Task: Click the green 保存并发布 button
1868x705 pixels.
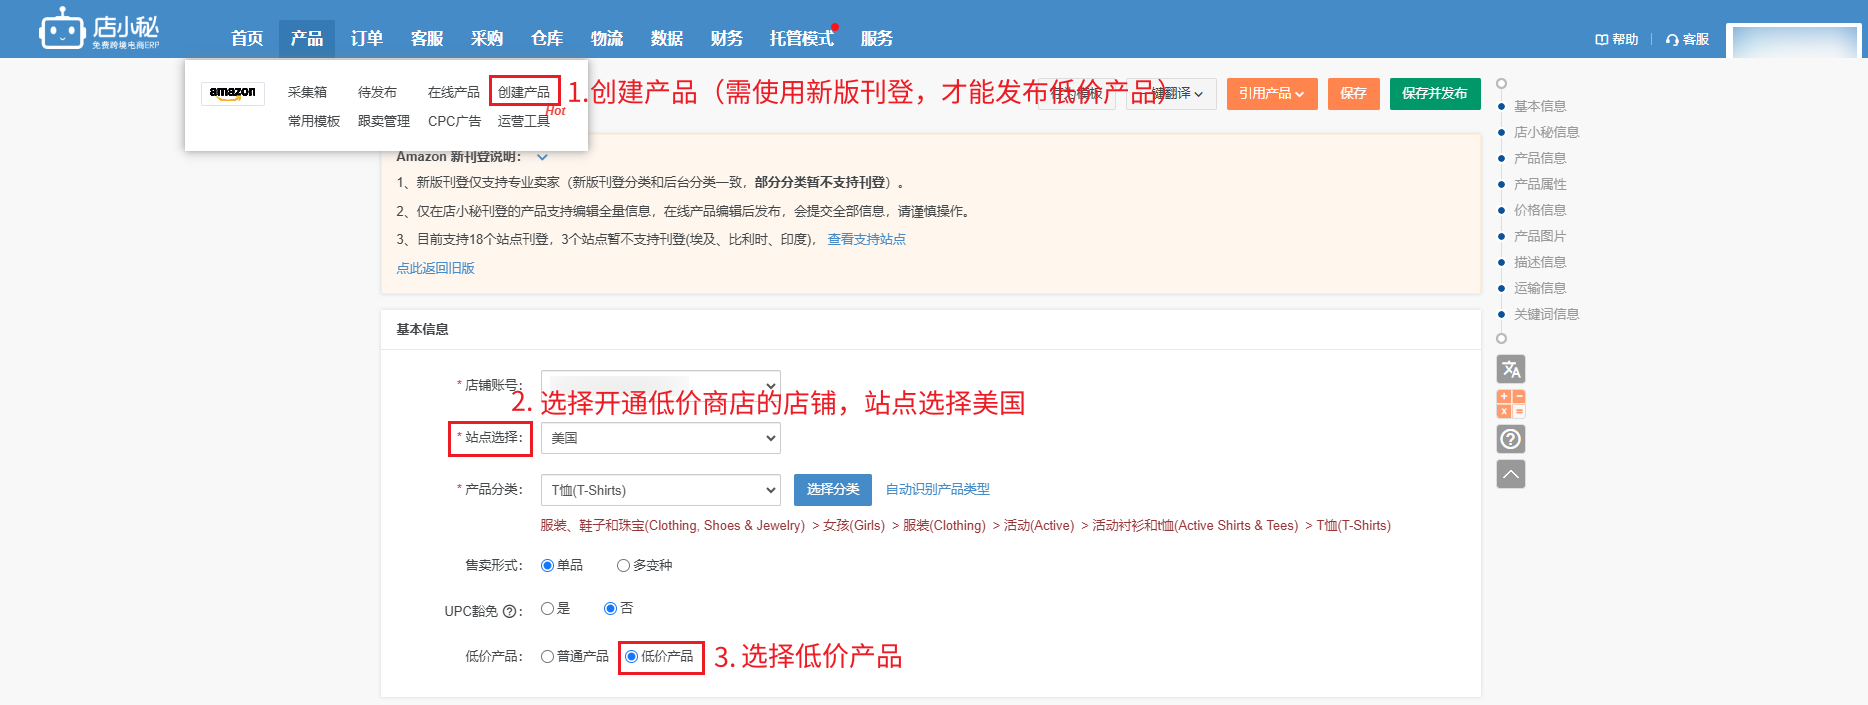Action: coord(1435,93)
